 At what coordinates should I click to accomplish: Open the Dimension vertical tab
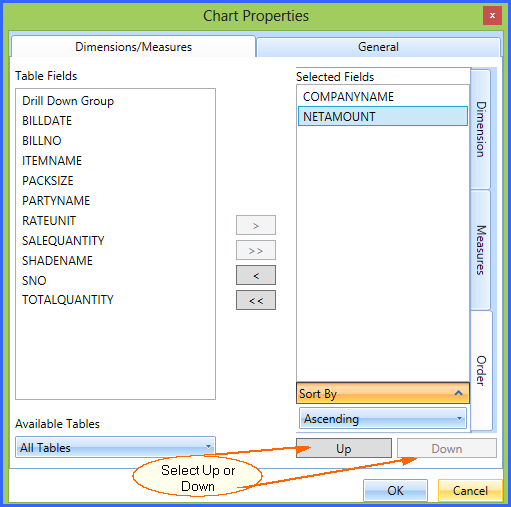click(x=481, y=129)
